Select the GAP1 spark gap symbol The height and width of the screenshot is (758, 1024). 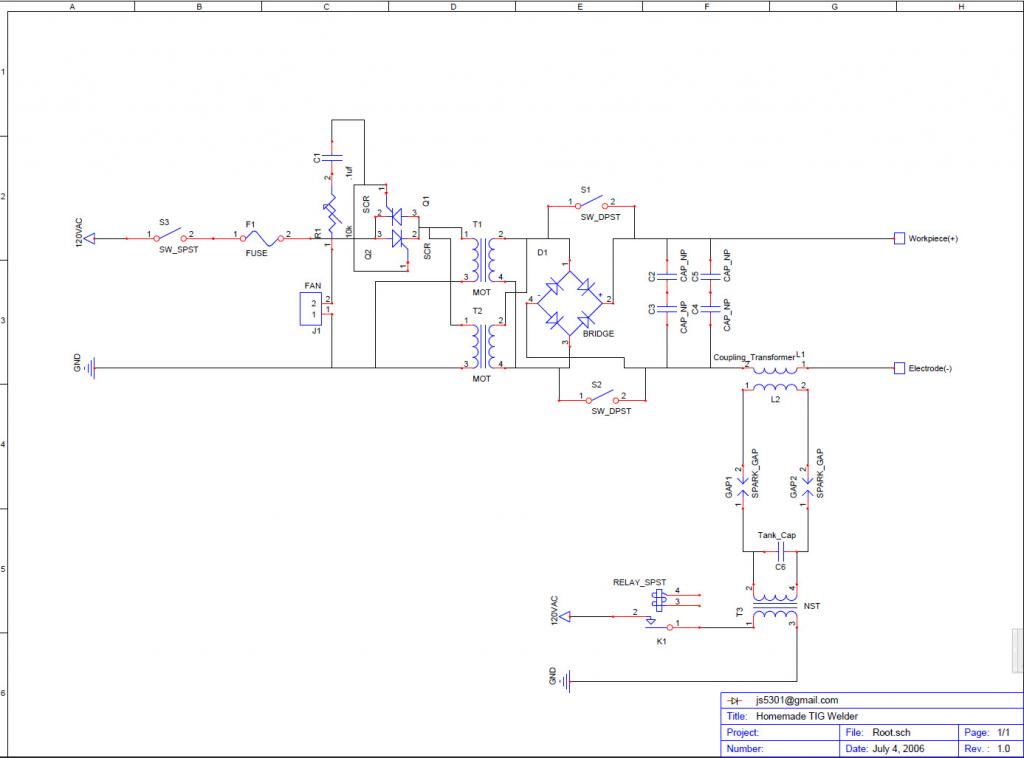pos(743,486)
